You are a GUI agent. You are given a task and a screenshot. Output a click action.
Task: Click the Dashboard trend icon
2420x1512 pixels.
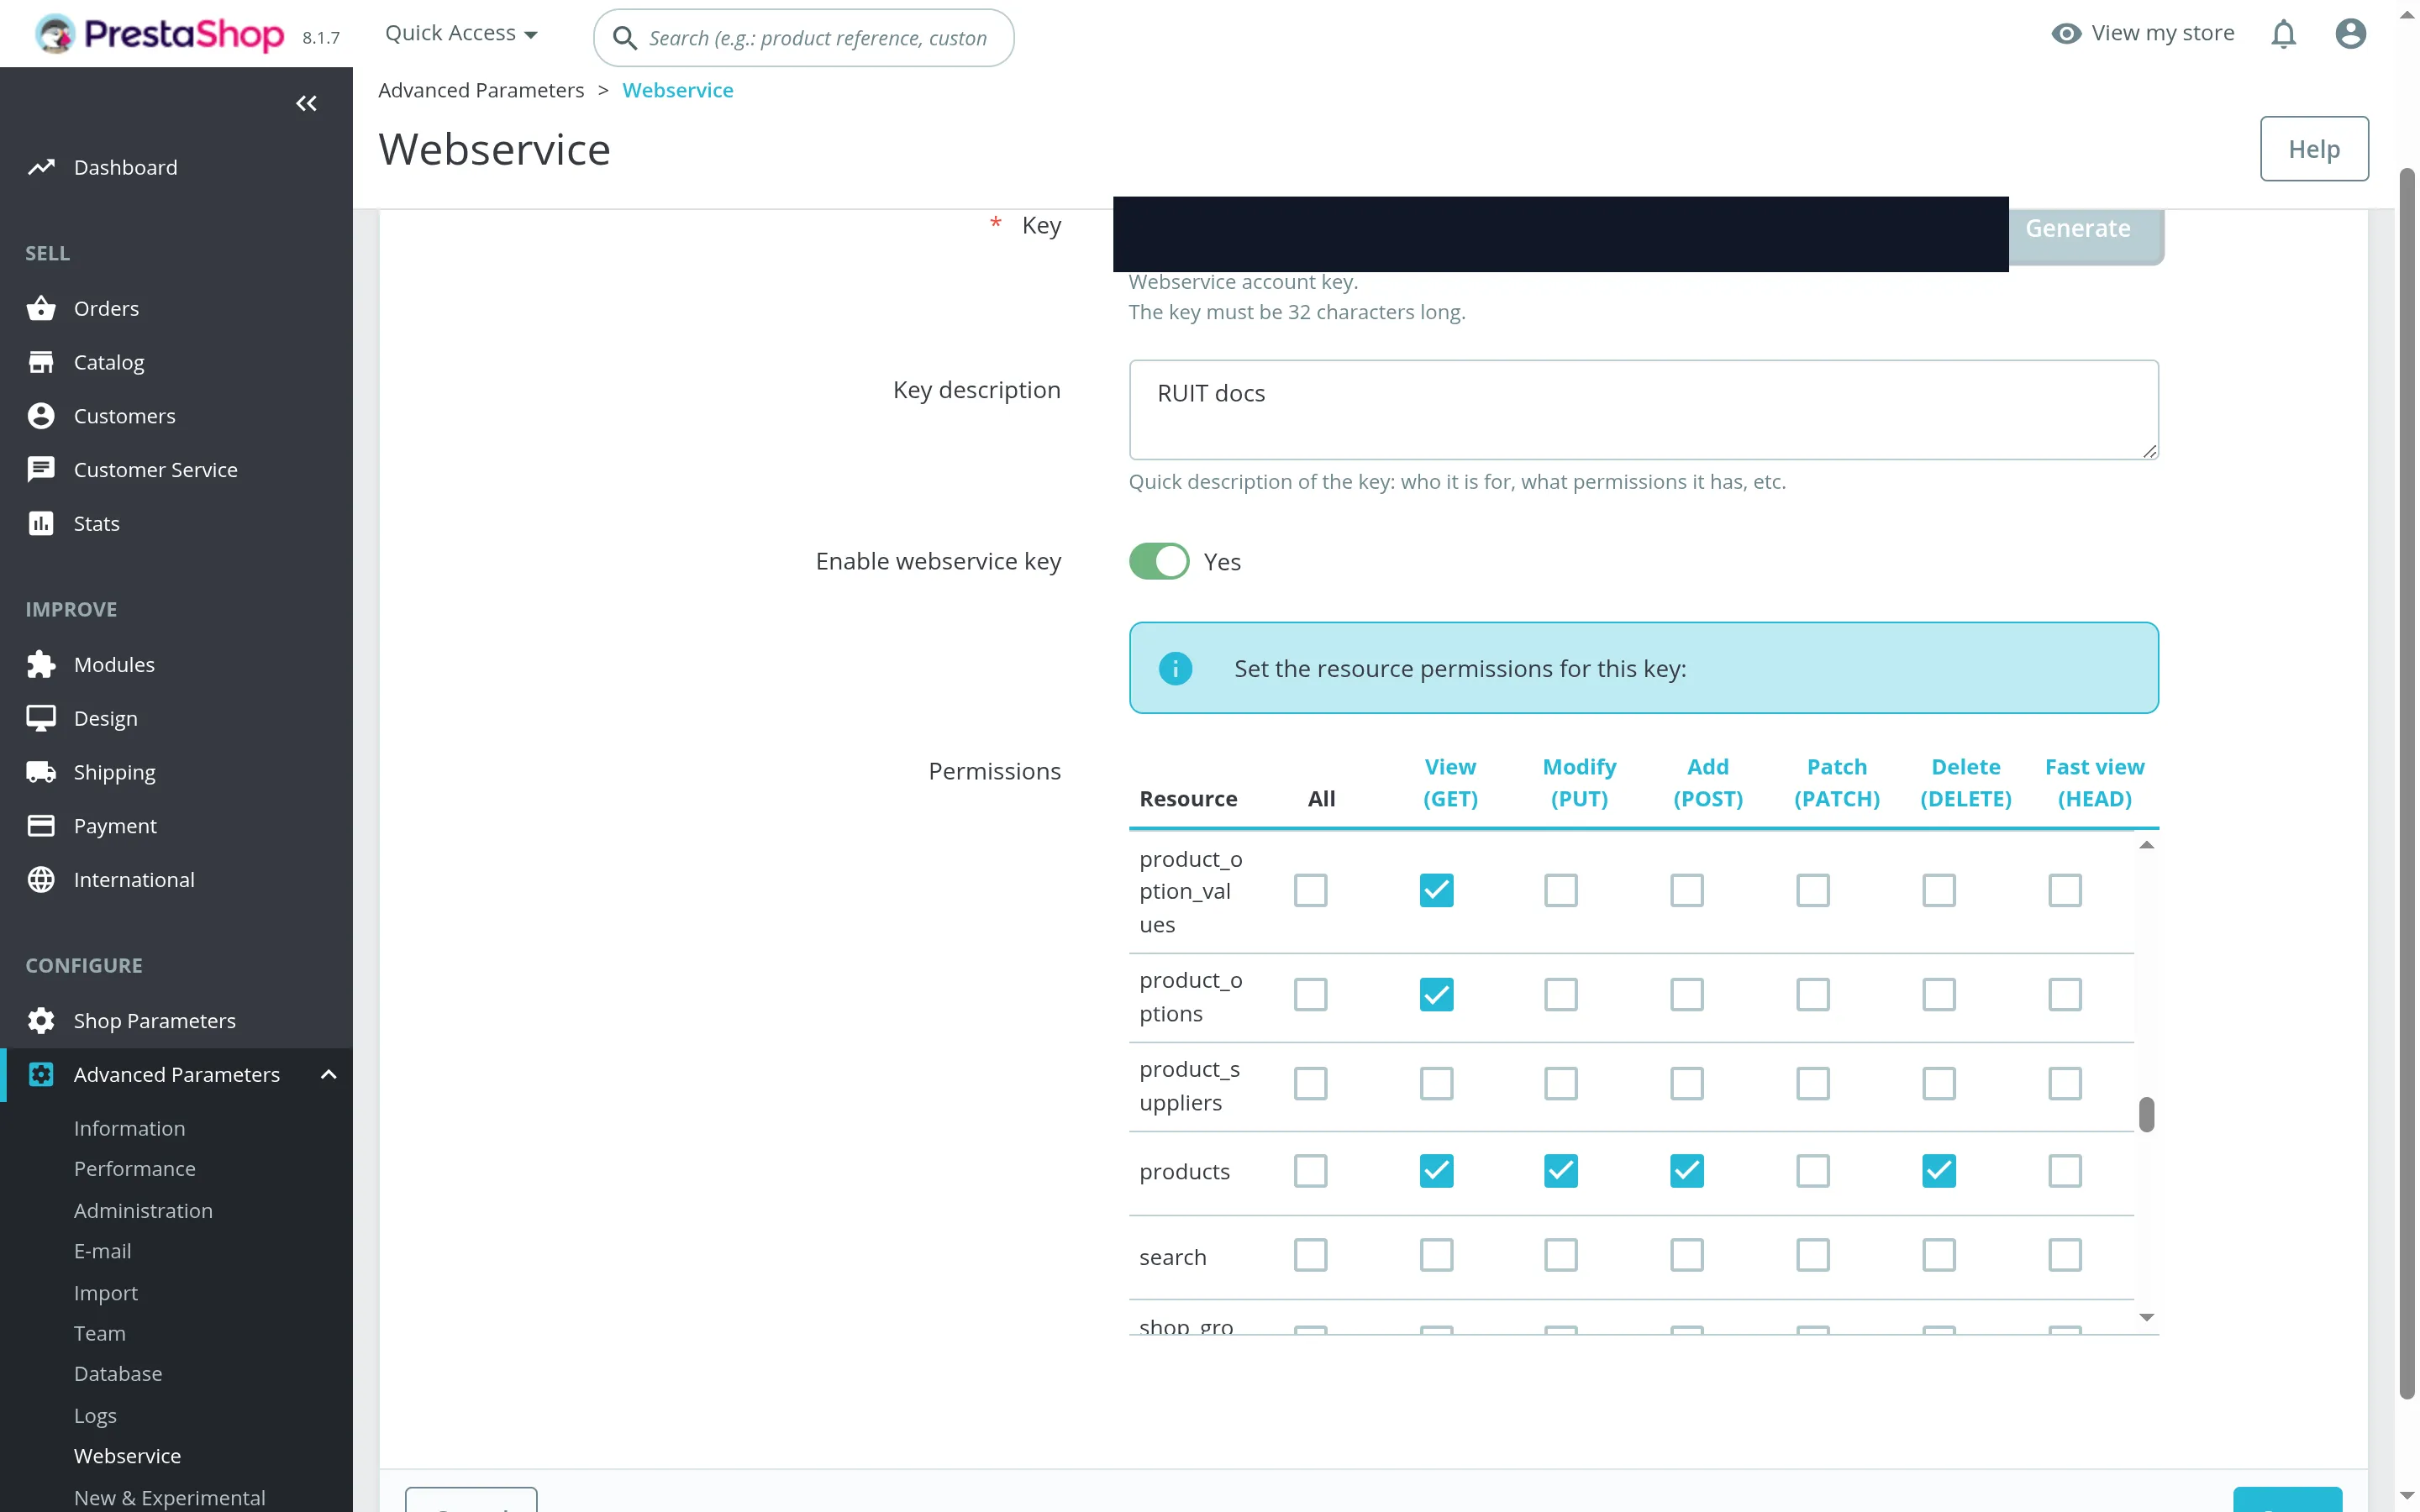coord(41,167)
